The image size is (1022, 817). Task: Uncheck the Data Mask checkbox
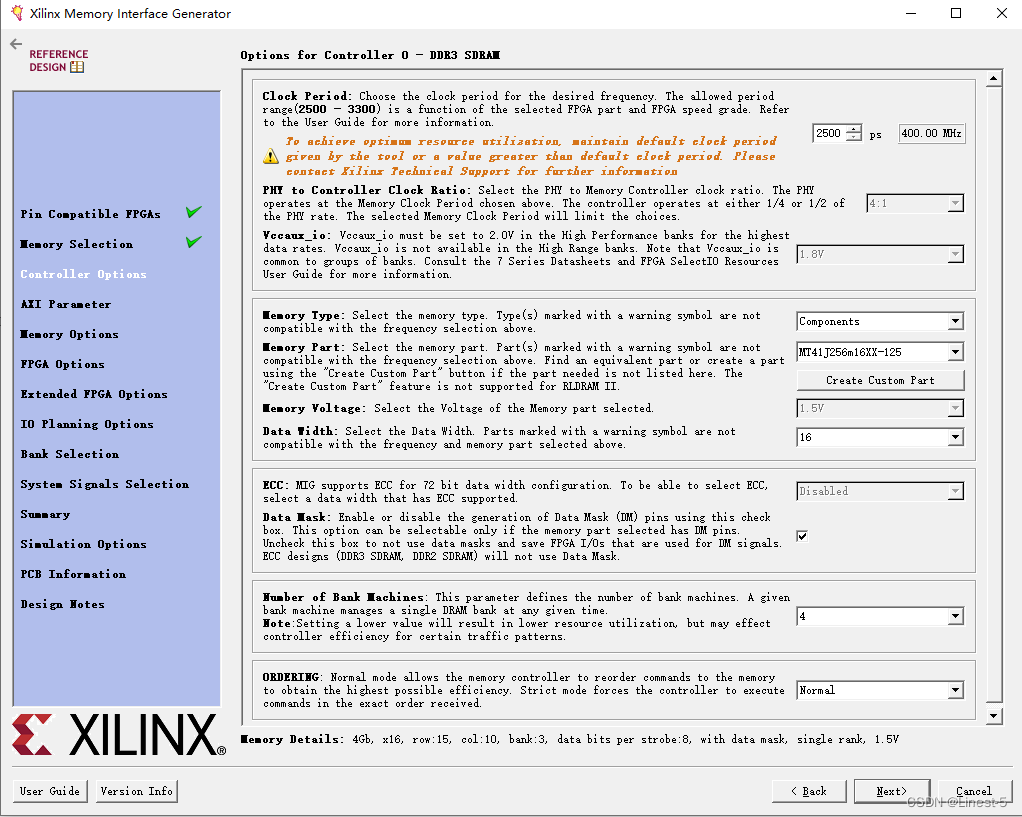coord(802,536)
